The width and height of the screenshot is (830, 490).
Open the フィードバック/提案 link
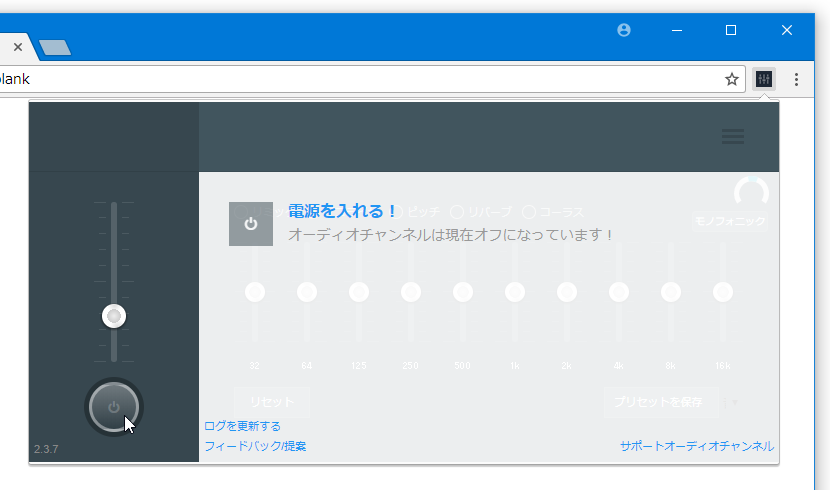pyautogui.click(x=255, y=446)
